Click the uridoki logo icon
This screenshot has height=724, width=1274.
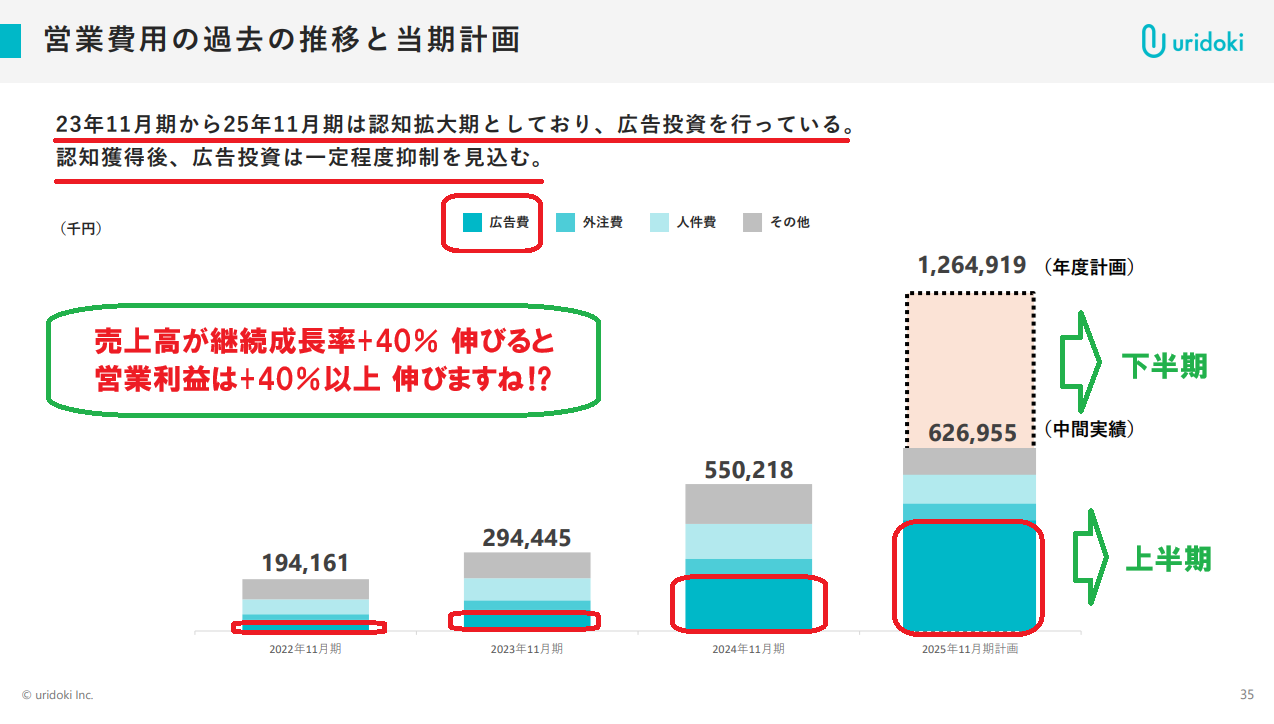(1153, 40)
